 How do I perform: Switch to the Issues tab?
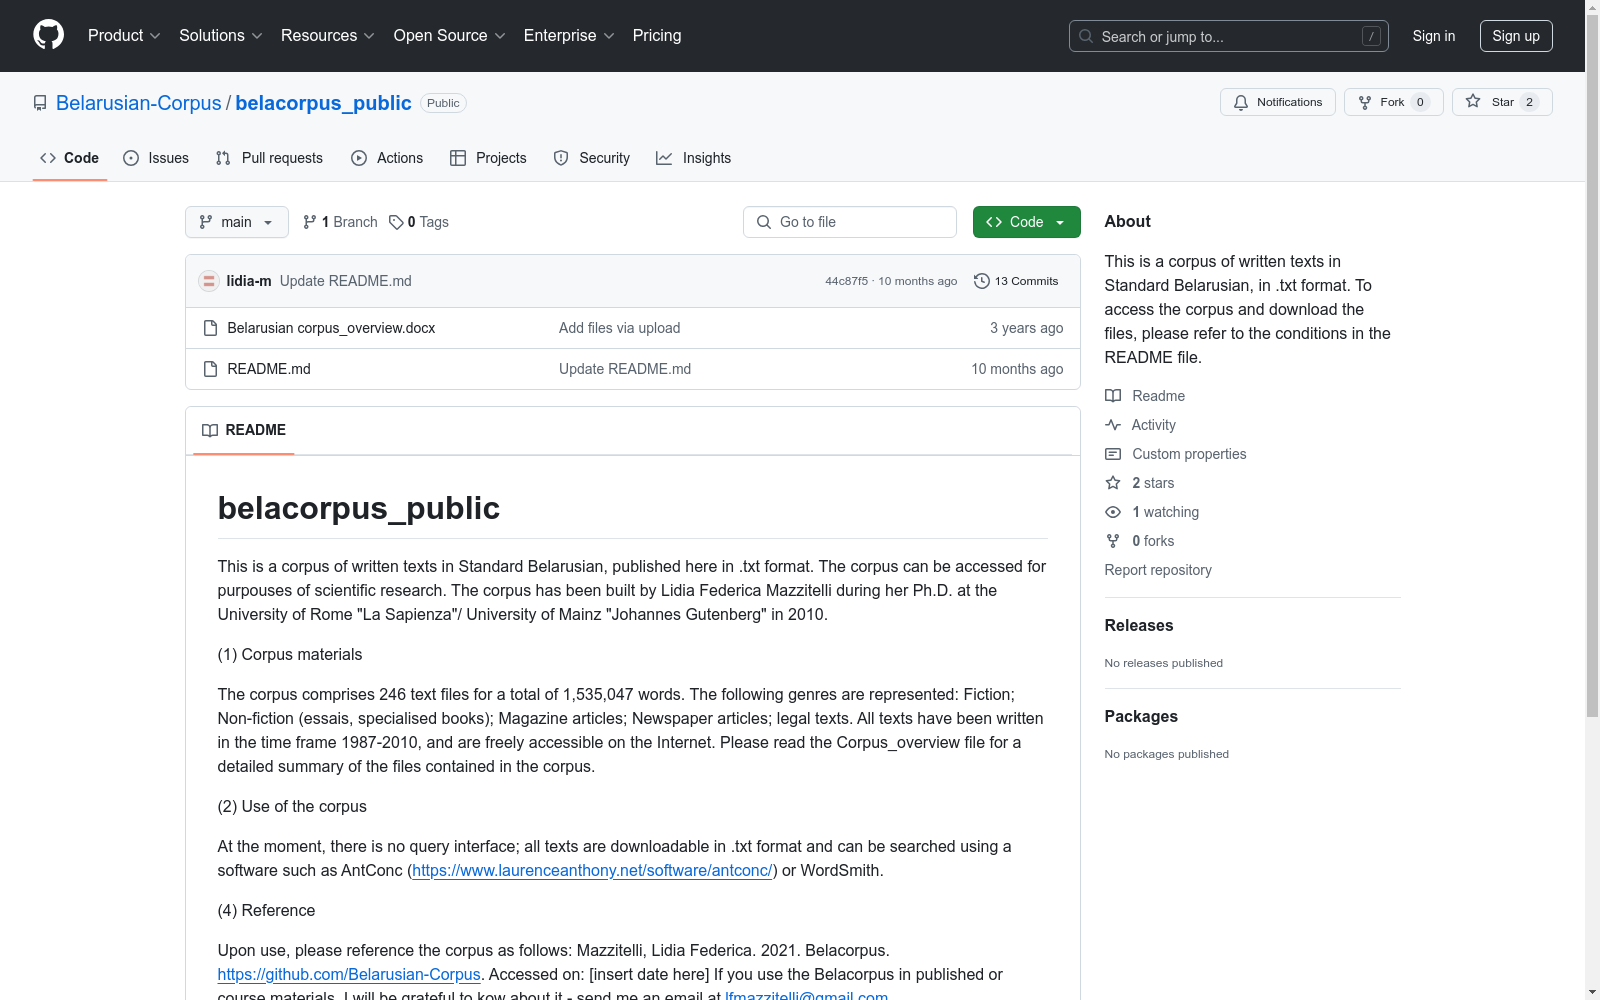coord(156,158)
